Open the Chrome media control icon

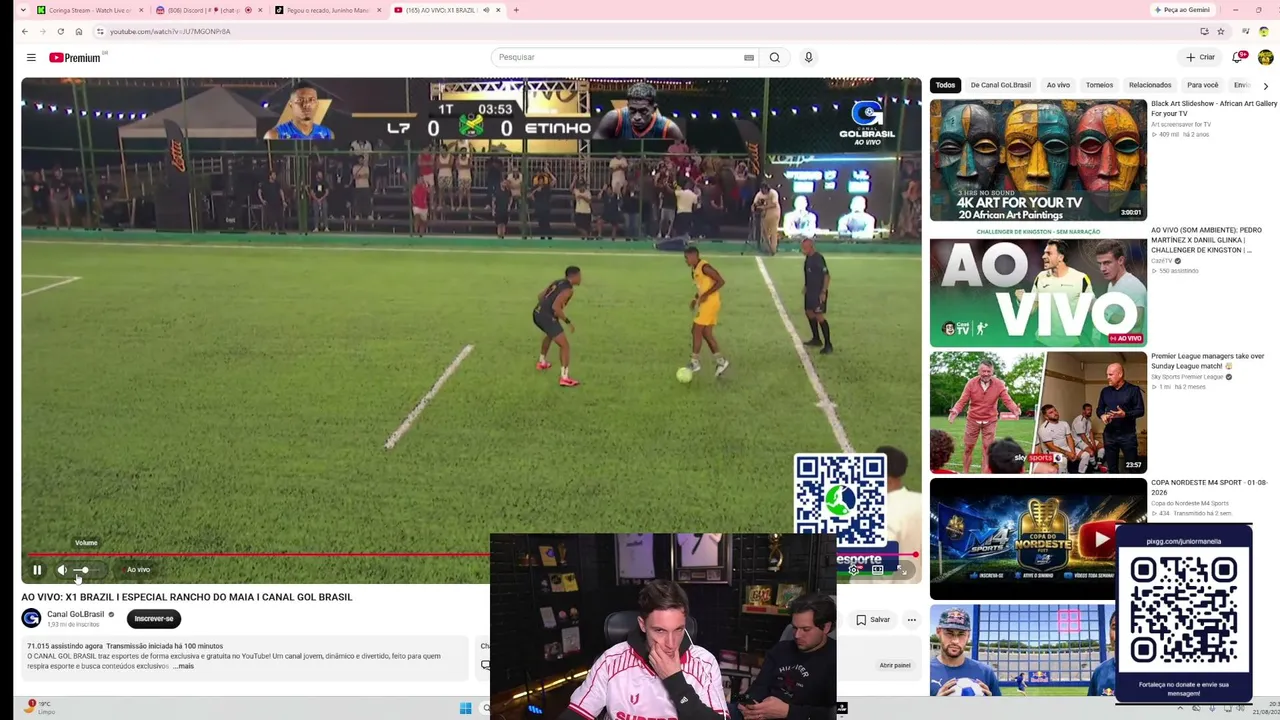coord(1245,32)
